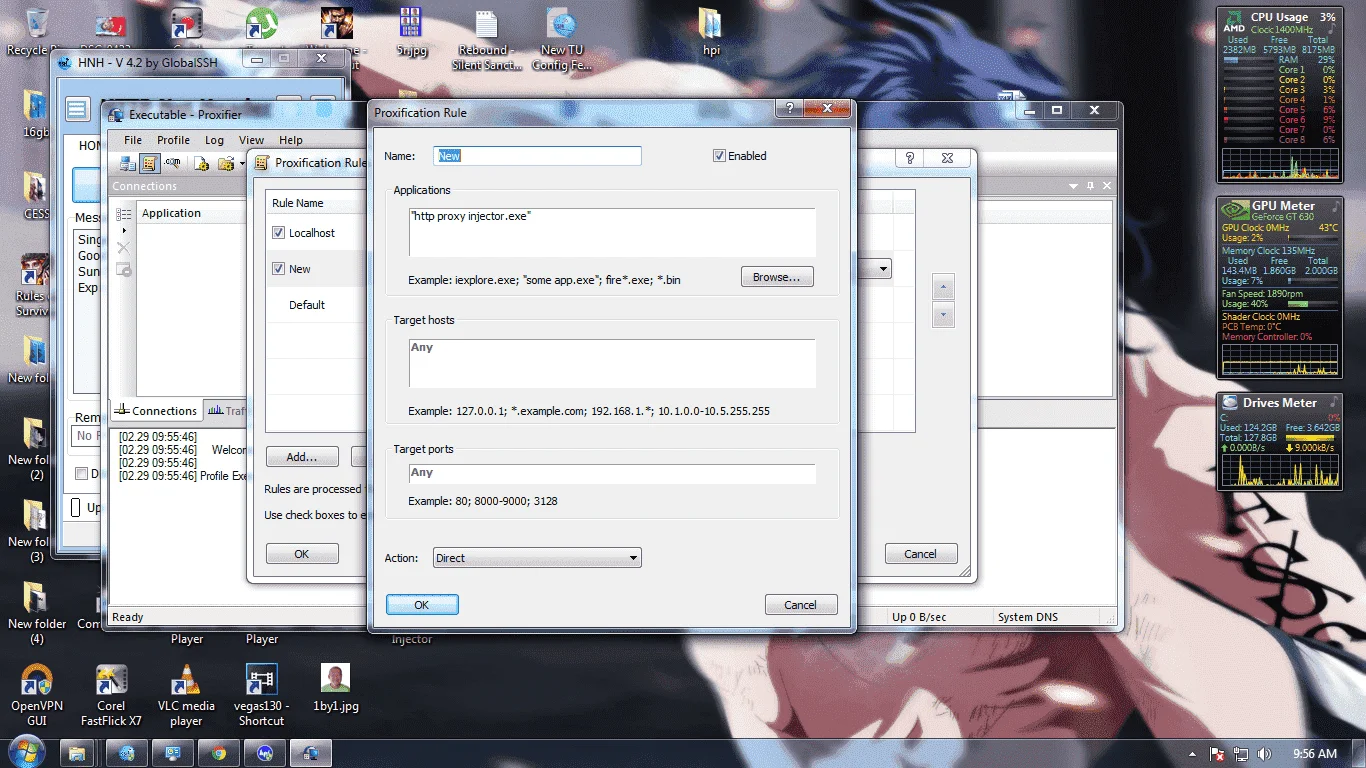Click the list view icon in Connections panel

pyautogui.click(x=124, y=214)
